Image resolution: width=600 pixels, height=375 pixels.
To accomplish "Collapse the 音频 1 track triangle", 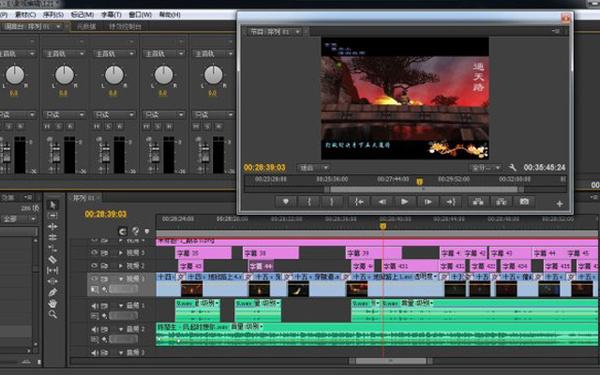I will [121, 306].
